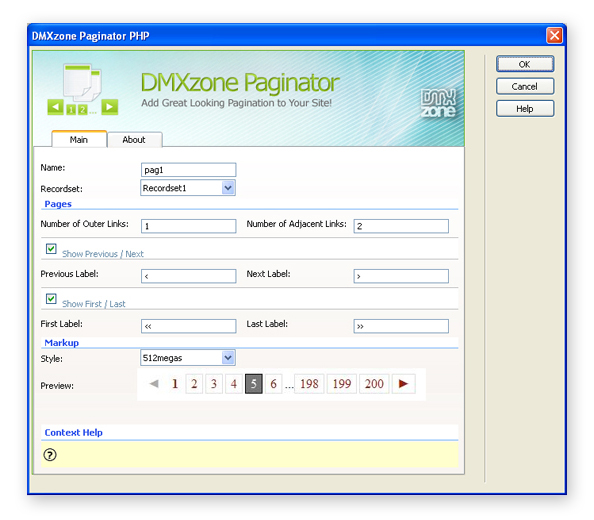Click page 3 in the preview
The image size is (594, 520).
tap(214, 384)
